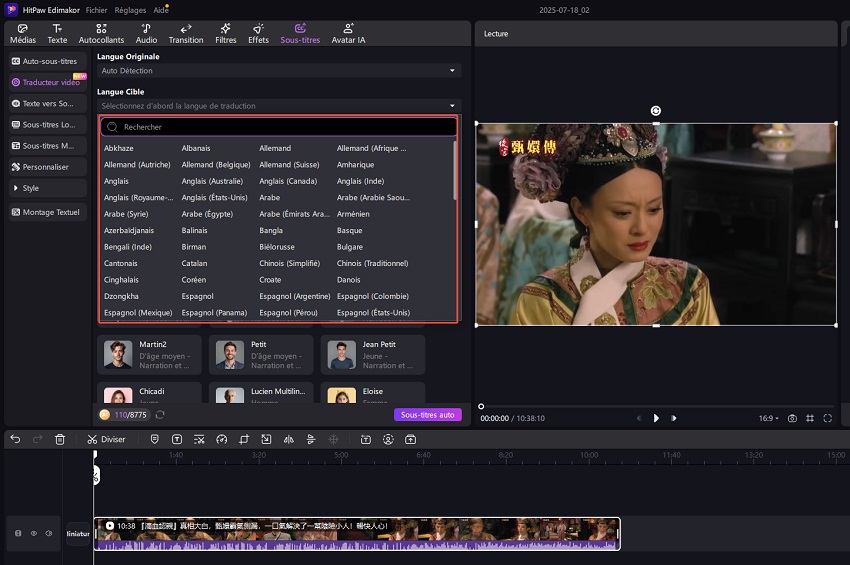Expand the Langue Originale dropdown
The height and width of the screenshot is (565, 850).
click(278, 71)
